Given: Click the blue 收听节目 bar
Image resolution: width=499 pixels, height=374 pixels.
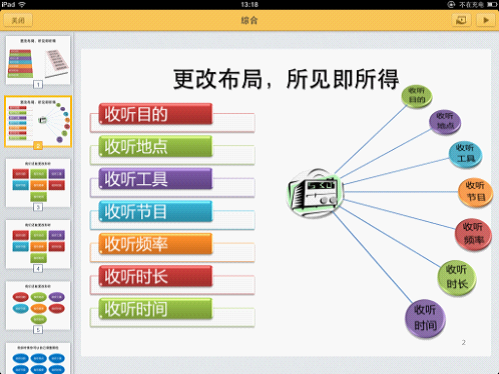Looking at the screenshot, I should pyautogui.click(x=155, y=212).
